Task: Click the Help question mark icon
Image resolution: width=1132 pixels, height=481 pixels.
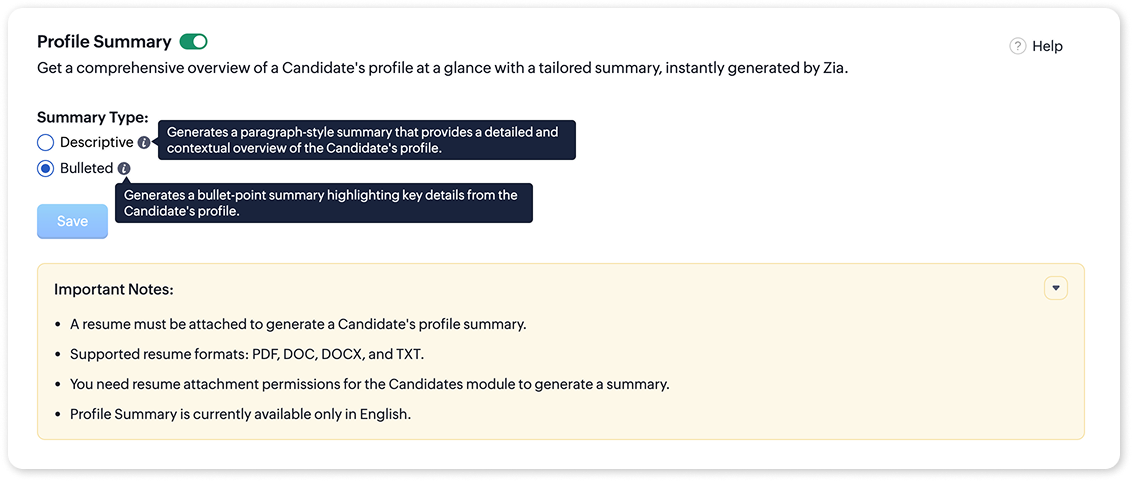Action: click(x=1018, y=46)
